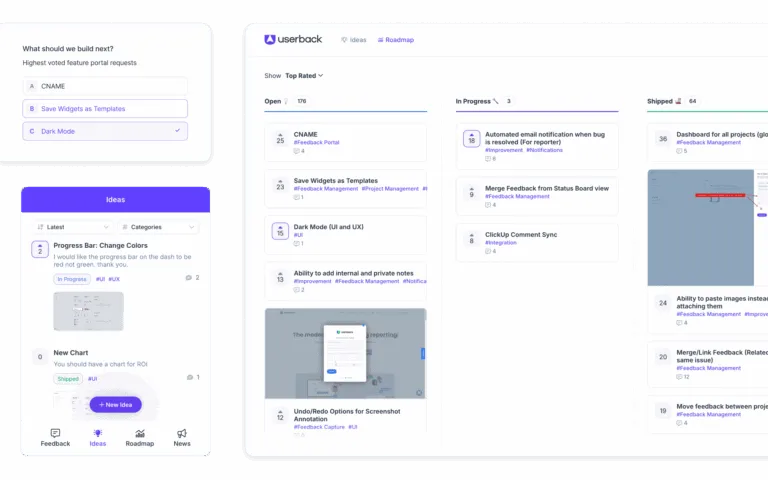This screenshot has height=480, width=768.
Task: Select poll option B Save Widgets as Templates
Action: (x=105, y=109)
